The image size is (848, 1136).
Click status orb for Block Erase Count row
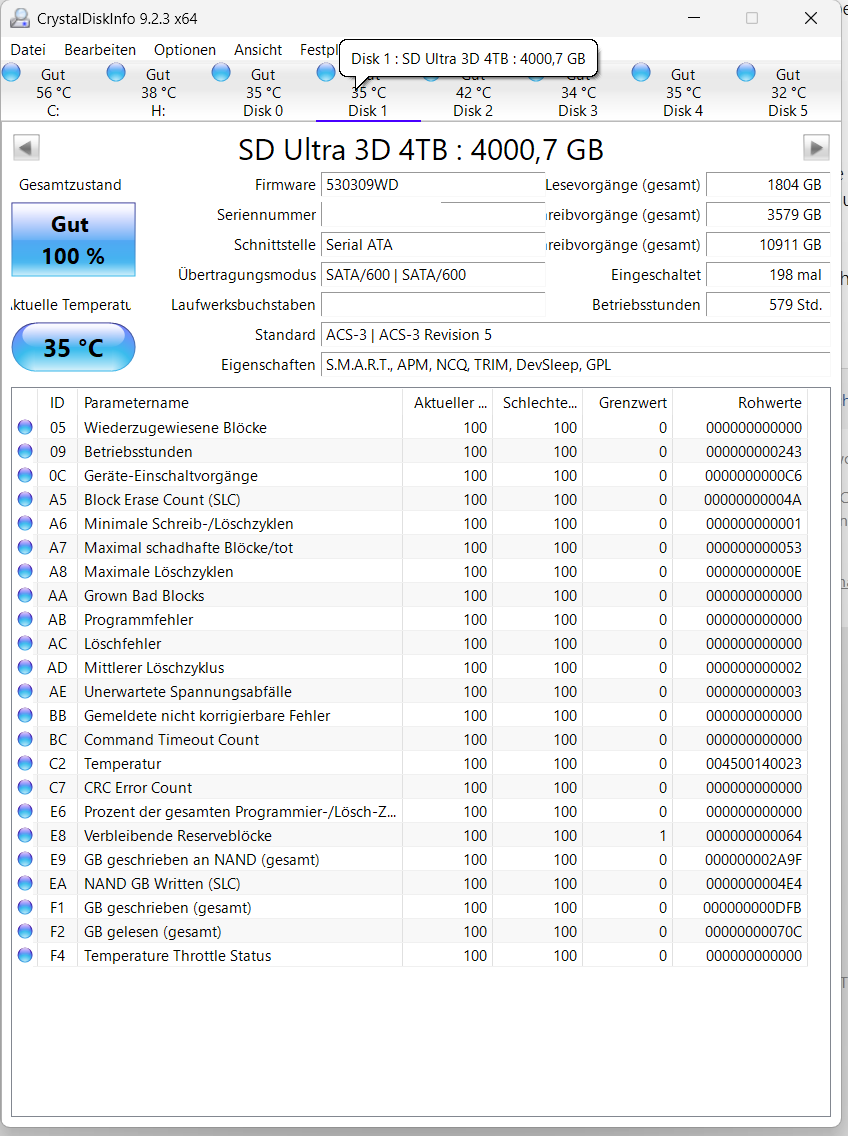tap(25, 499)
